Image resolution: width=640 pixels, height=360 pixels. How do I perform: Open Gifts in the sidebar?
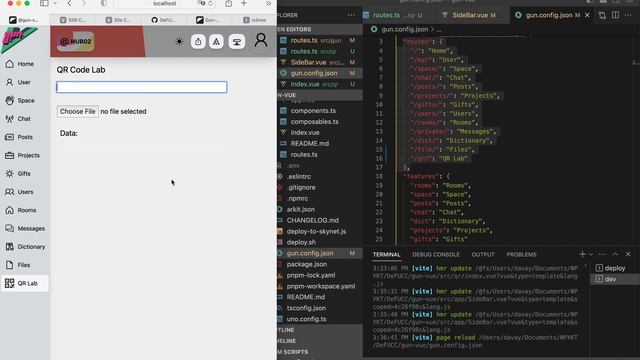click(x=24, y=173)
